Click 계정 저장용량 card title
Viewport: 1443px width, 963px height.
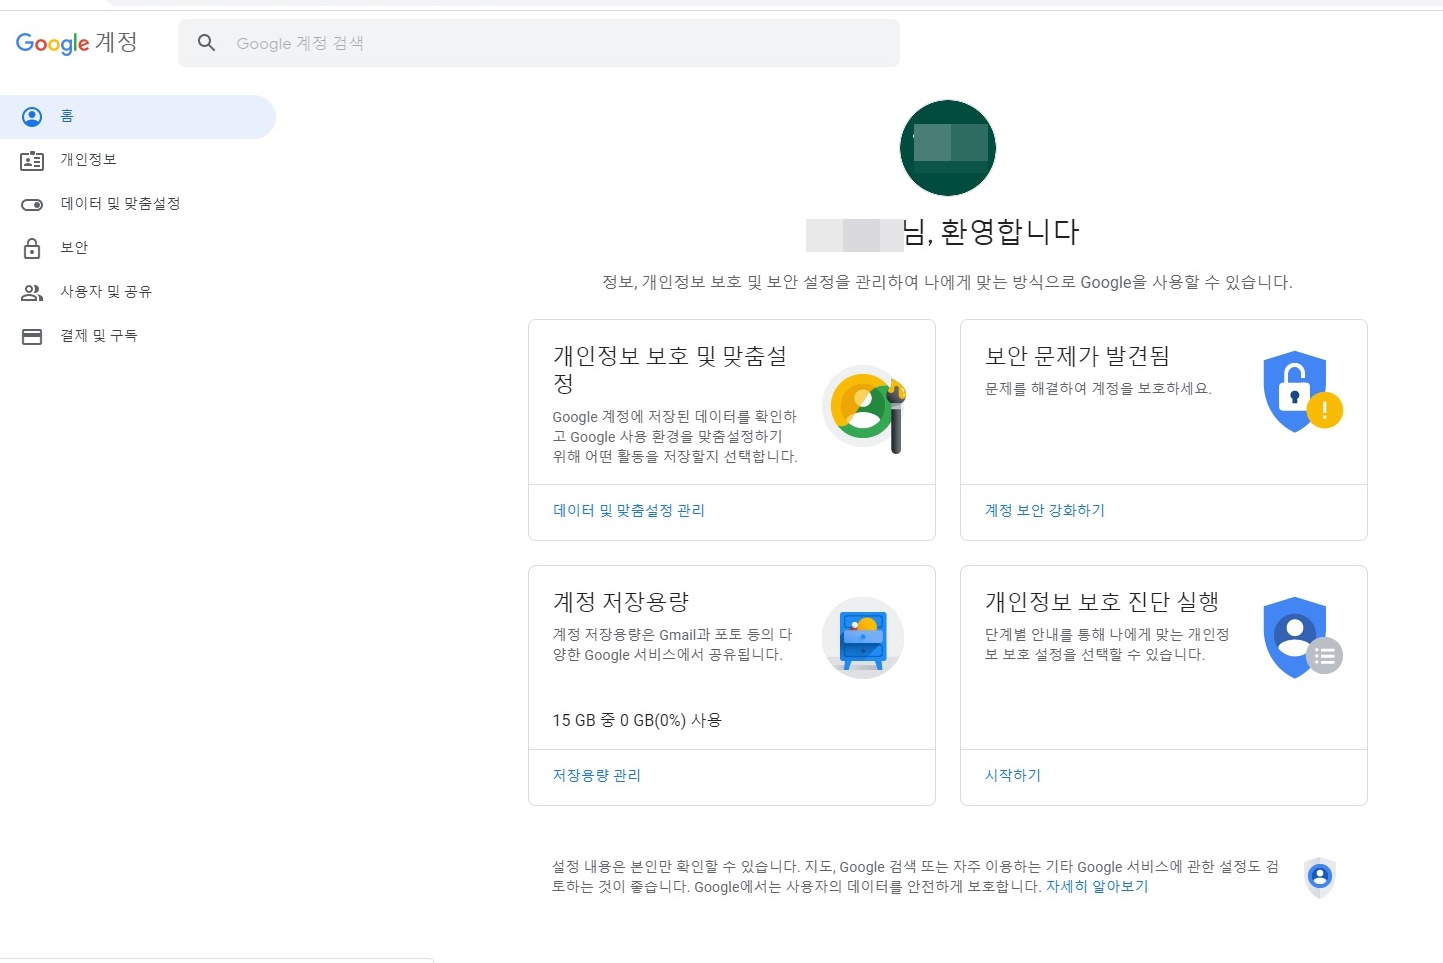pos(621,602)
